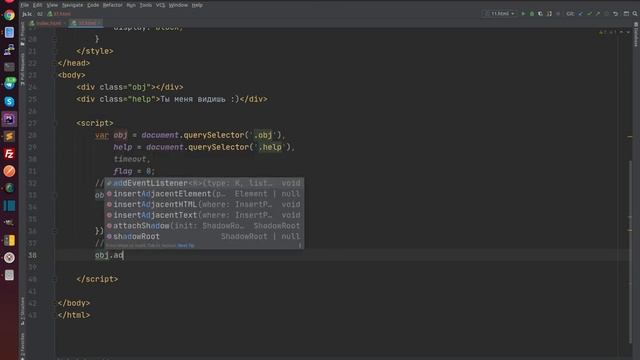Open the VCS menu

click(160, 5)
